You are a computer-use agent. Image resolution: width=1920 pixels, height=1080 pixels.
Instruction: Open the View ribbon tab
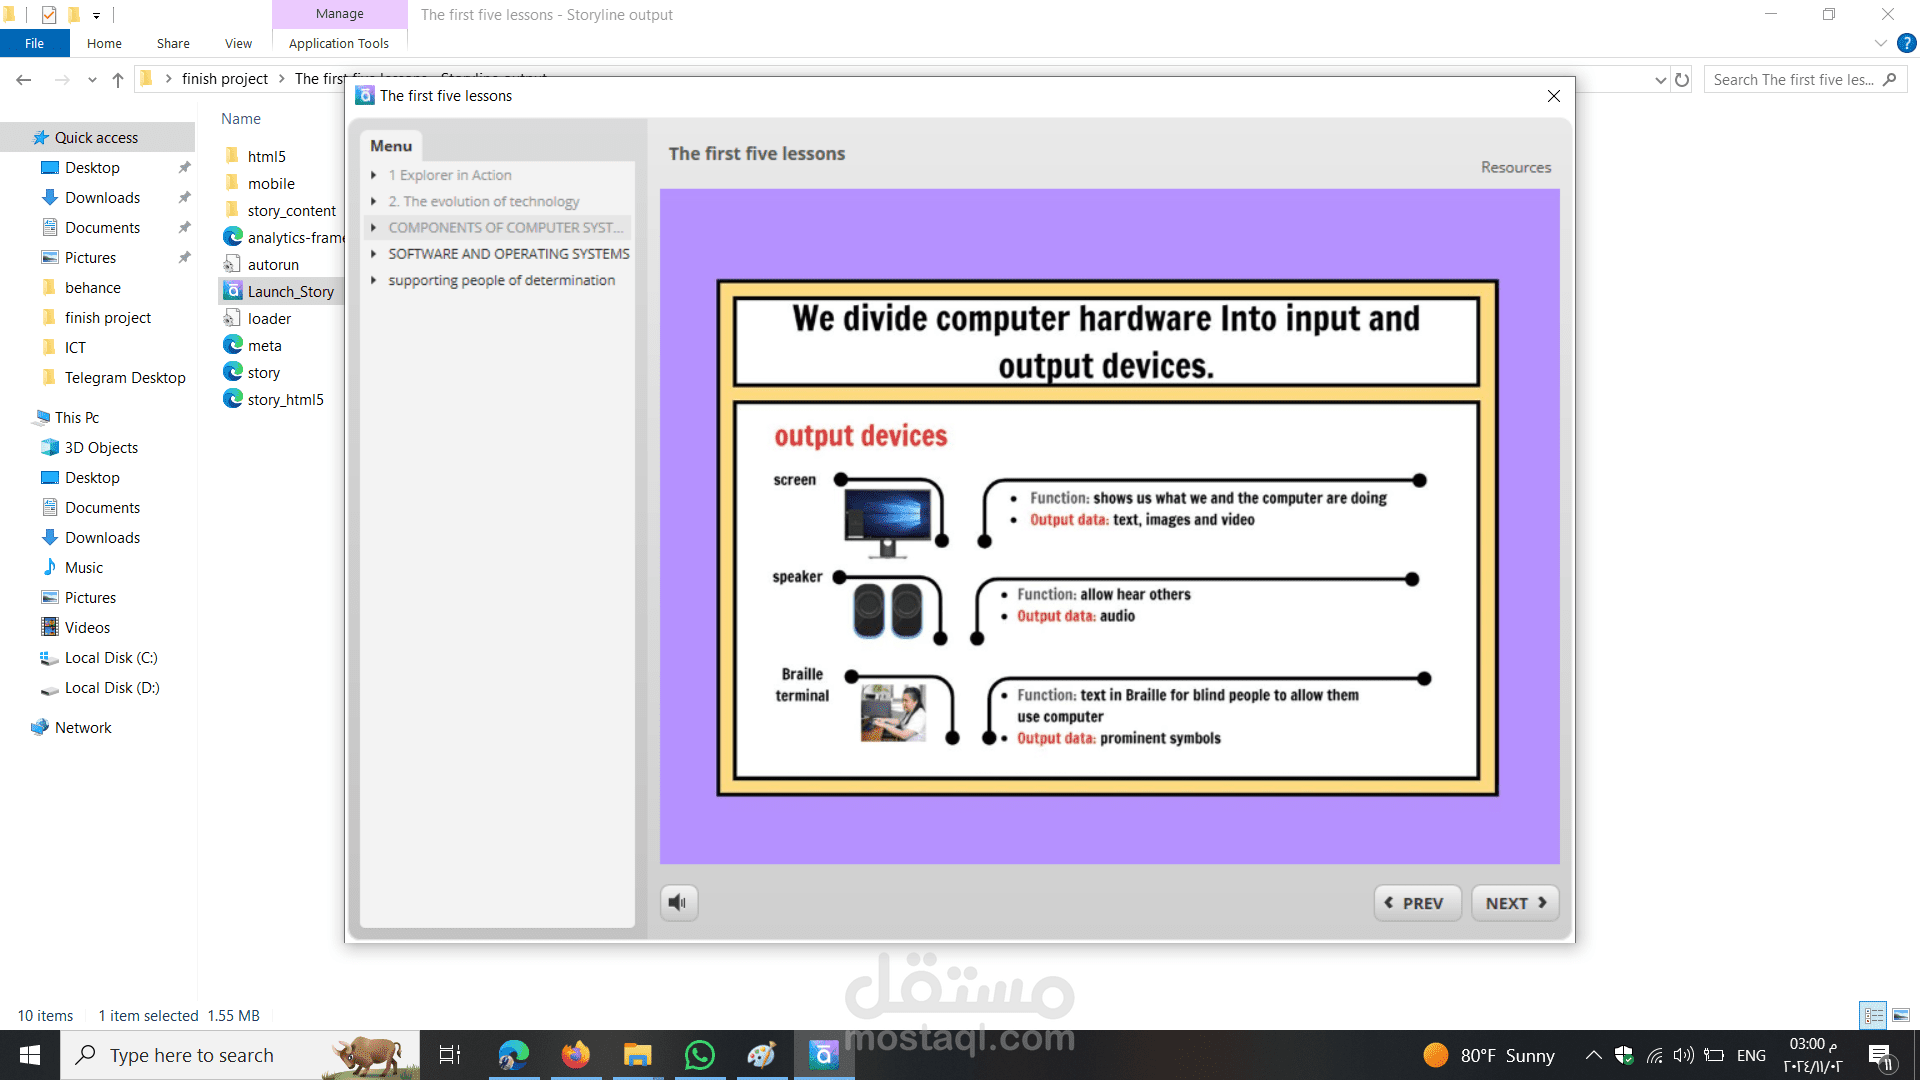point(238,43)
